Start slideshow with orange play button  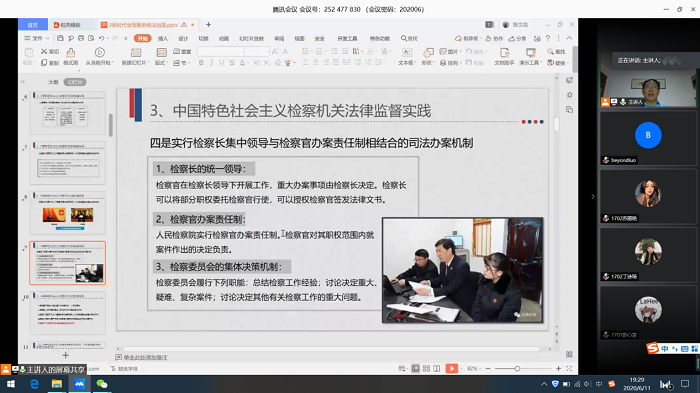tap(451, 368)
